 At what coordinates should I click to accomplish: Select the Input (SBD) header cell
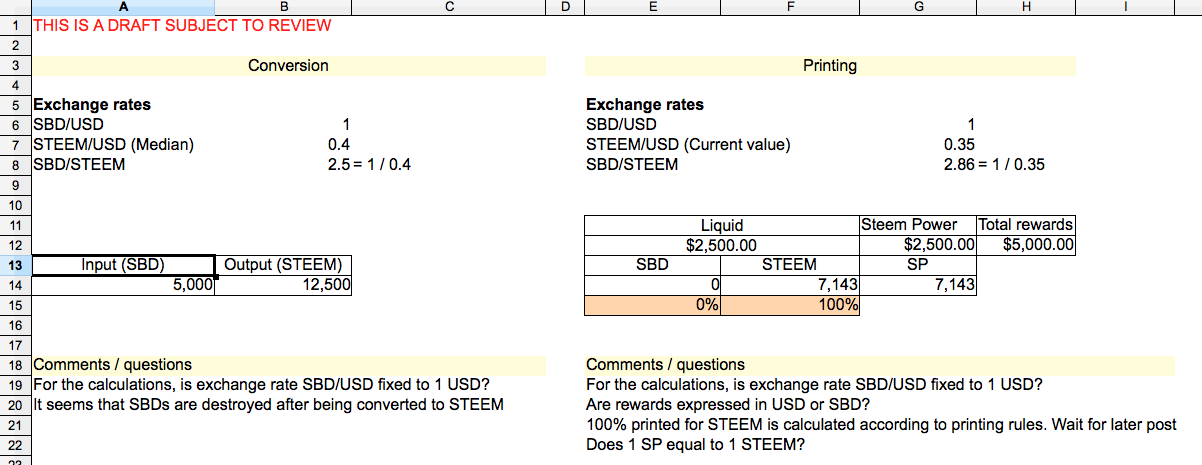pyautogui.click(x=124, y=265)
